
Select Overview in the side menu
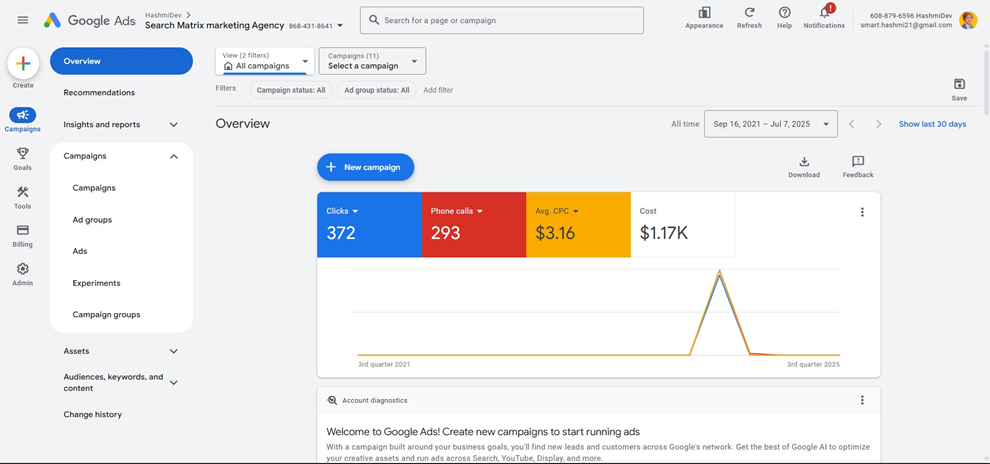[x=121, y=61]
